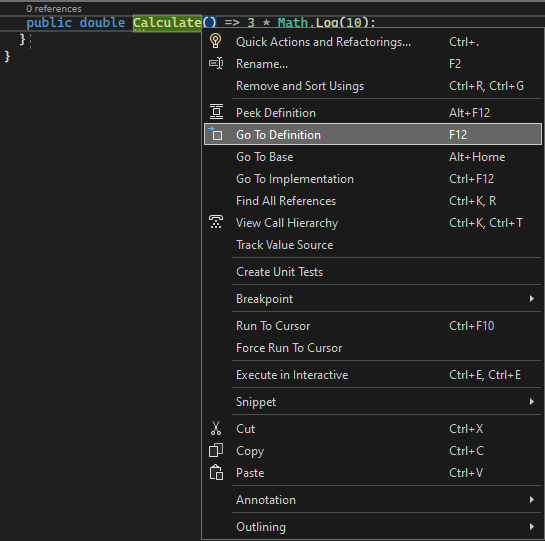Image resolution: width=545 pixels, height=541 pixels.
Task: Select Go To Base
Action: 373,157
